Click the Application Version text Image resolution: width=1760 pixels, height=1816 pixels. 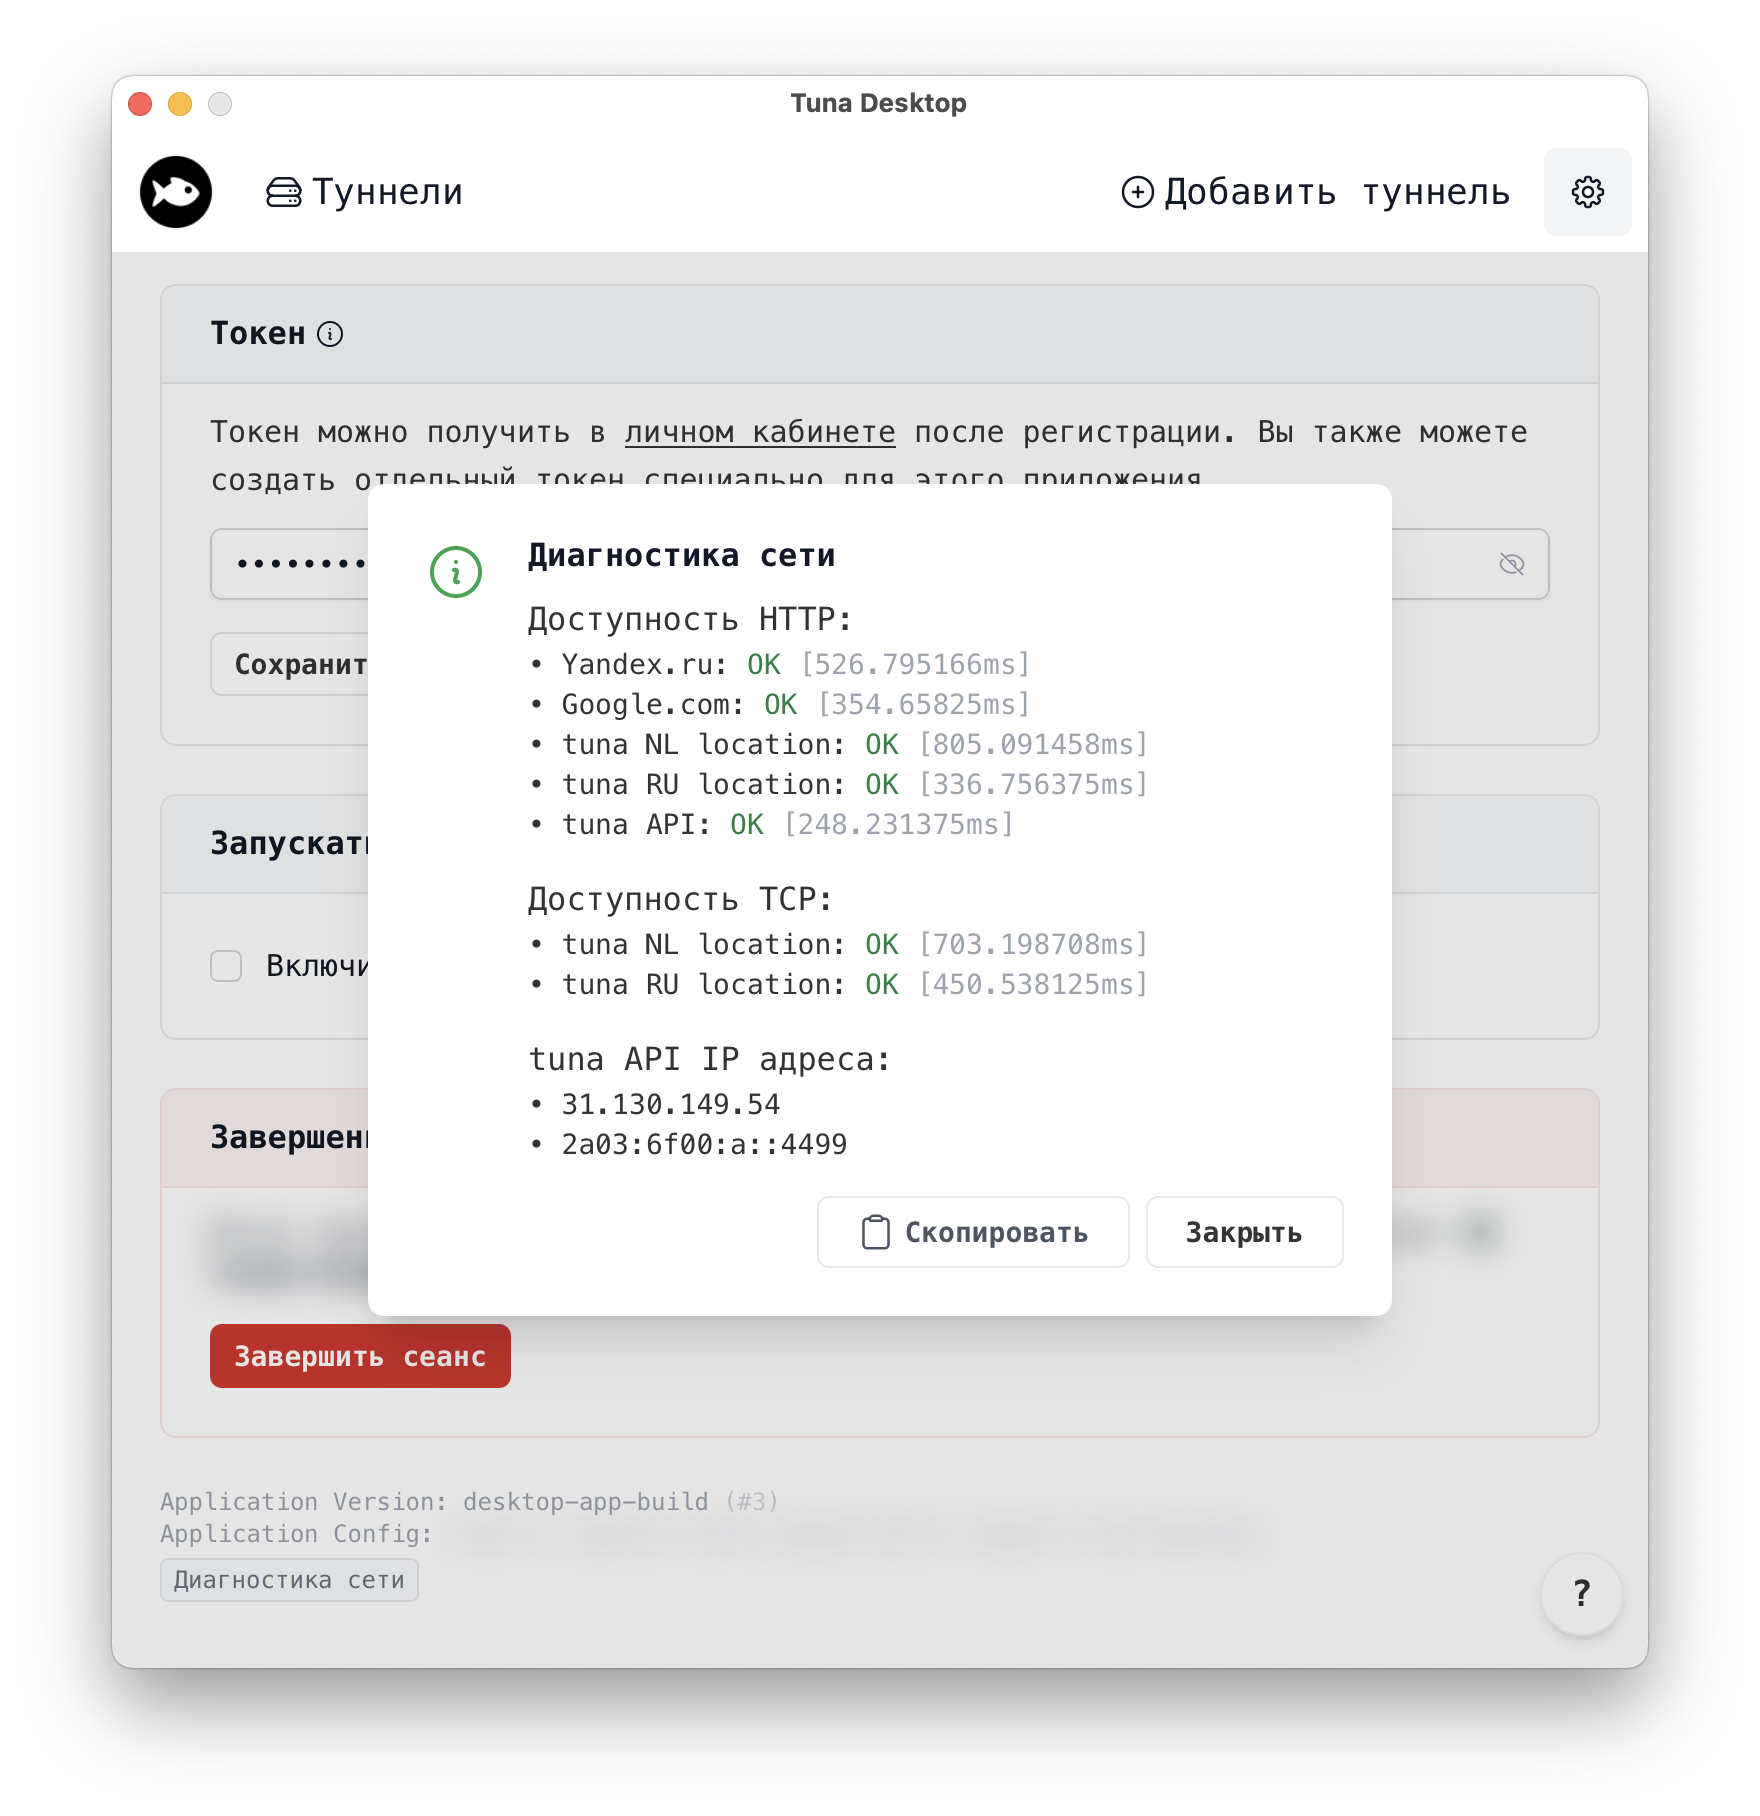[x=469, y=1501]
